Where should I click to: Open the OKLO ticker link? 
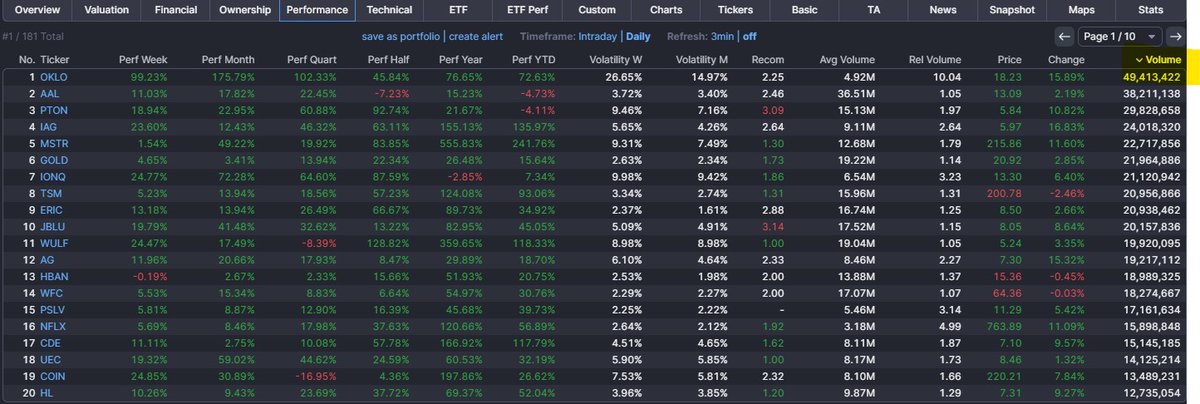pos(55,76)
